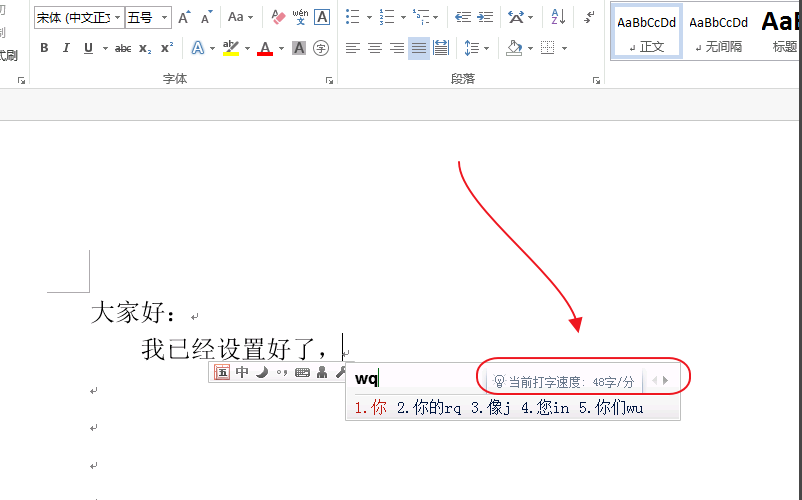Open highlight color dropdown arrow

coord(248,49)
